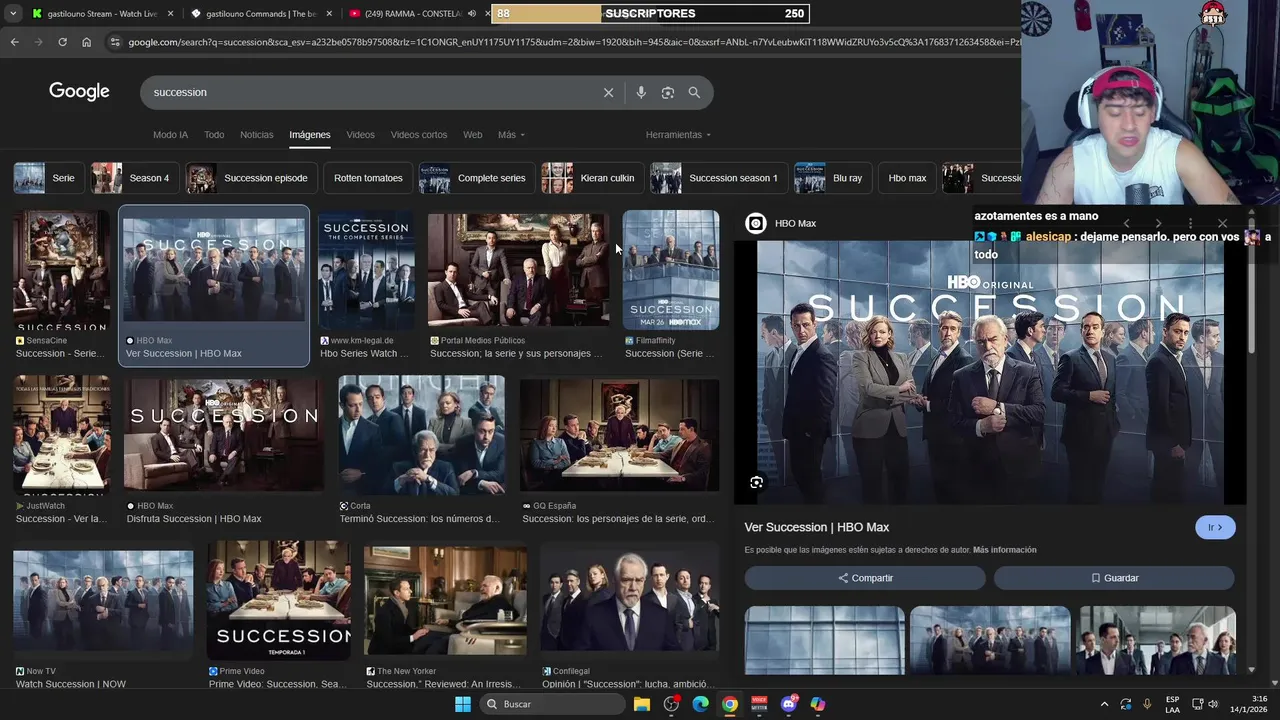Show previous image in preview panel
This screenshot has height=720, width=1280.
point(1126,223)
